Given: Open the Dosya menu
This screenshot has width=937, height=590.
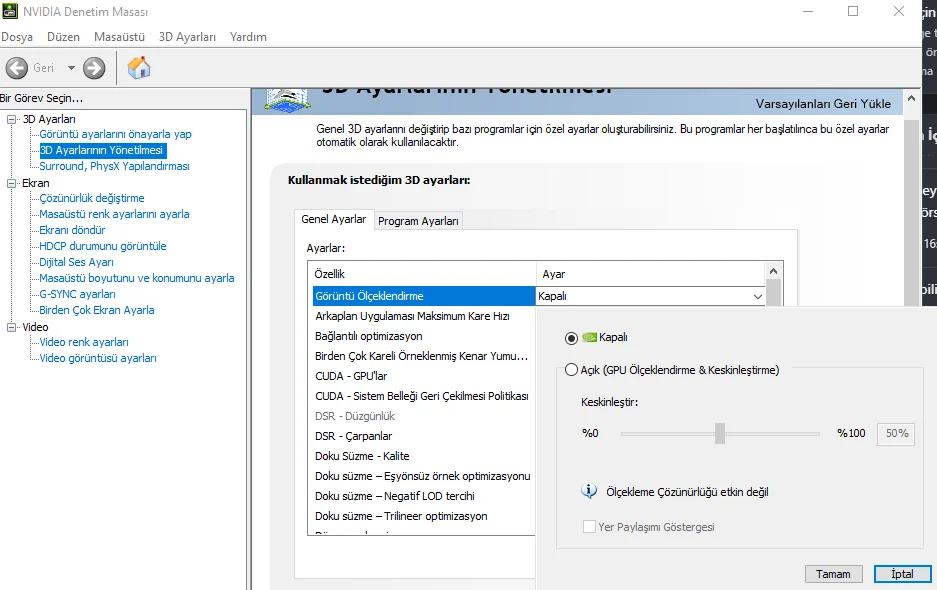Looking at the screenshot, I should coord(17,37).
